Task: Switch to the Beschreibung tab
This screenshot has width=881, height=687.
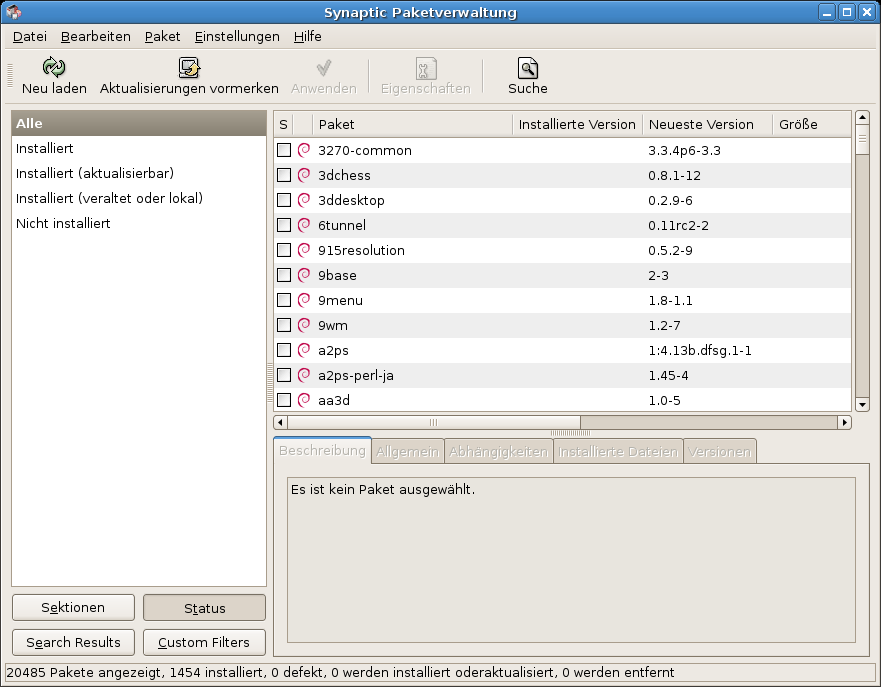Action: pos(322,451)
